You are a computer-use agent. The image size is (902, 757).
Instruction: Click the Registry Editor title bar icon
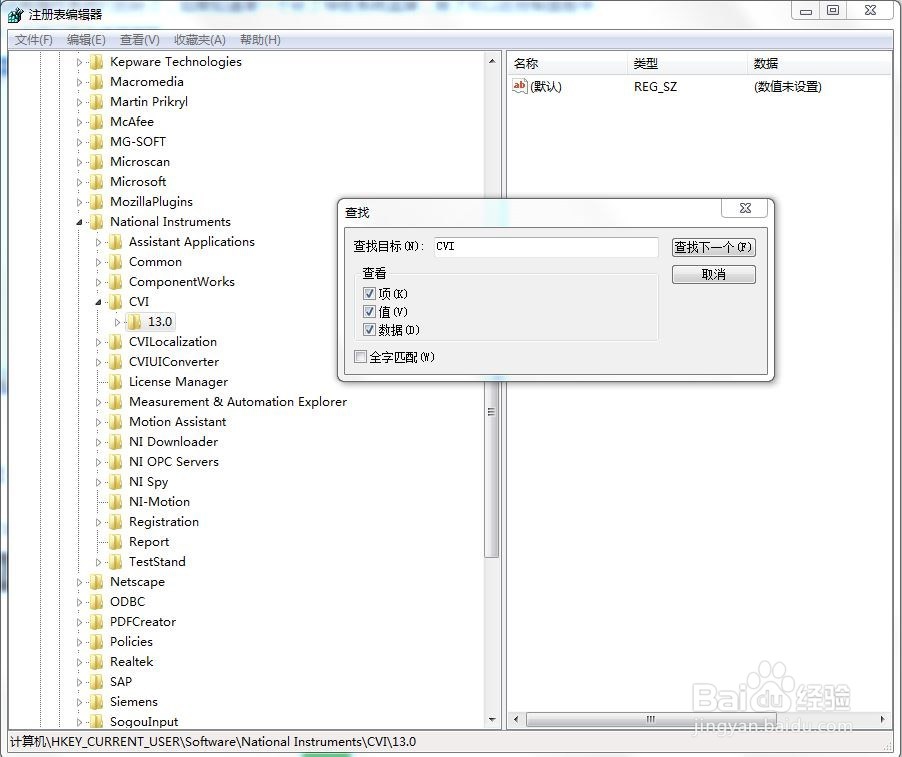[x=16, y=14]
